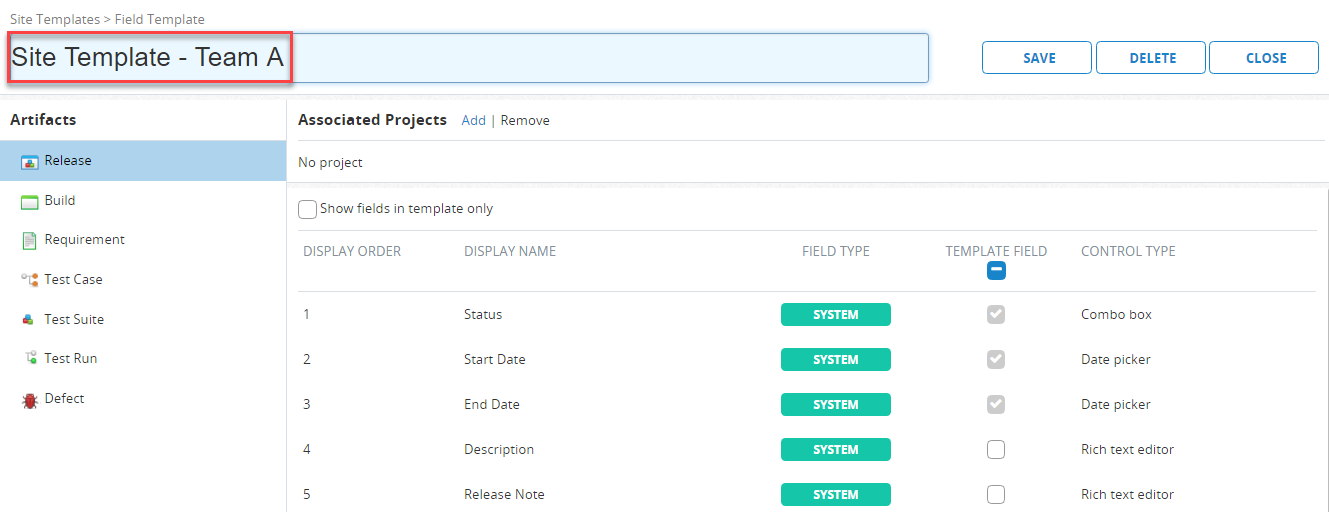Delete the site template

click(1152, 58)
